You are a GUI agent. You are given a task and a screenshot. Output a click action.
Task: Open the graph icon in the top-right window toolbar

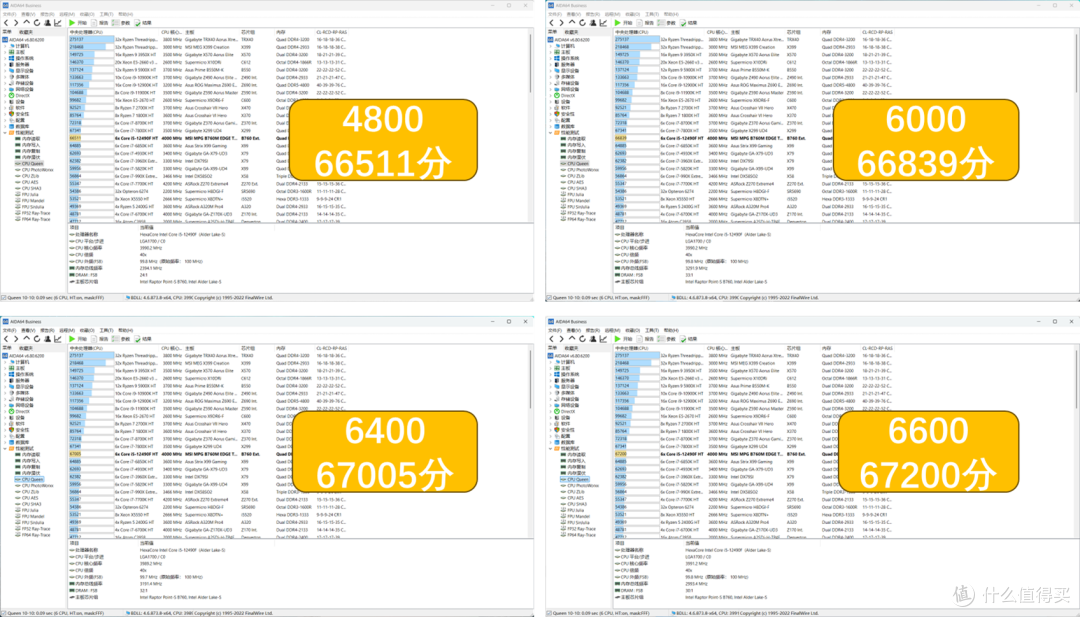[x=603, y=23]
